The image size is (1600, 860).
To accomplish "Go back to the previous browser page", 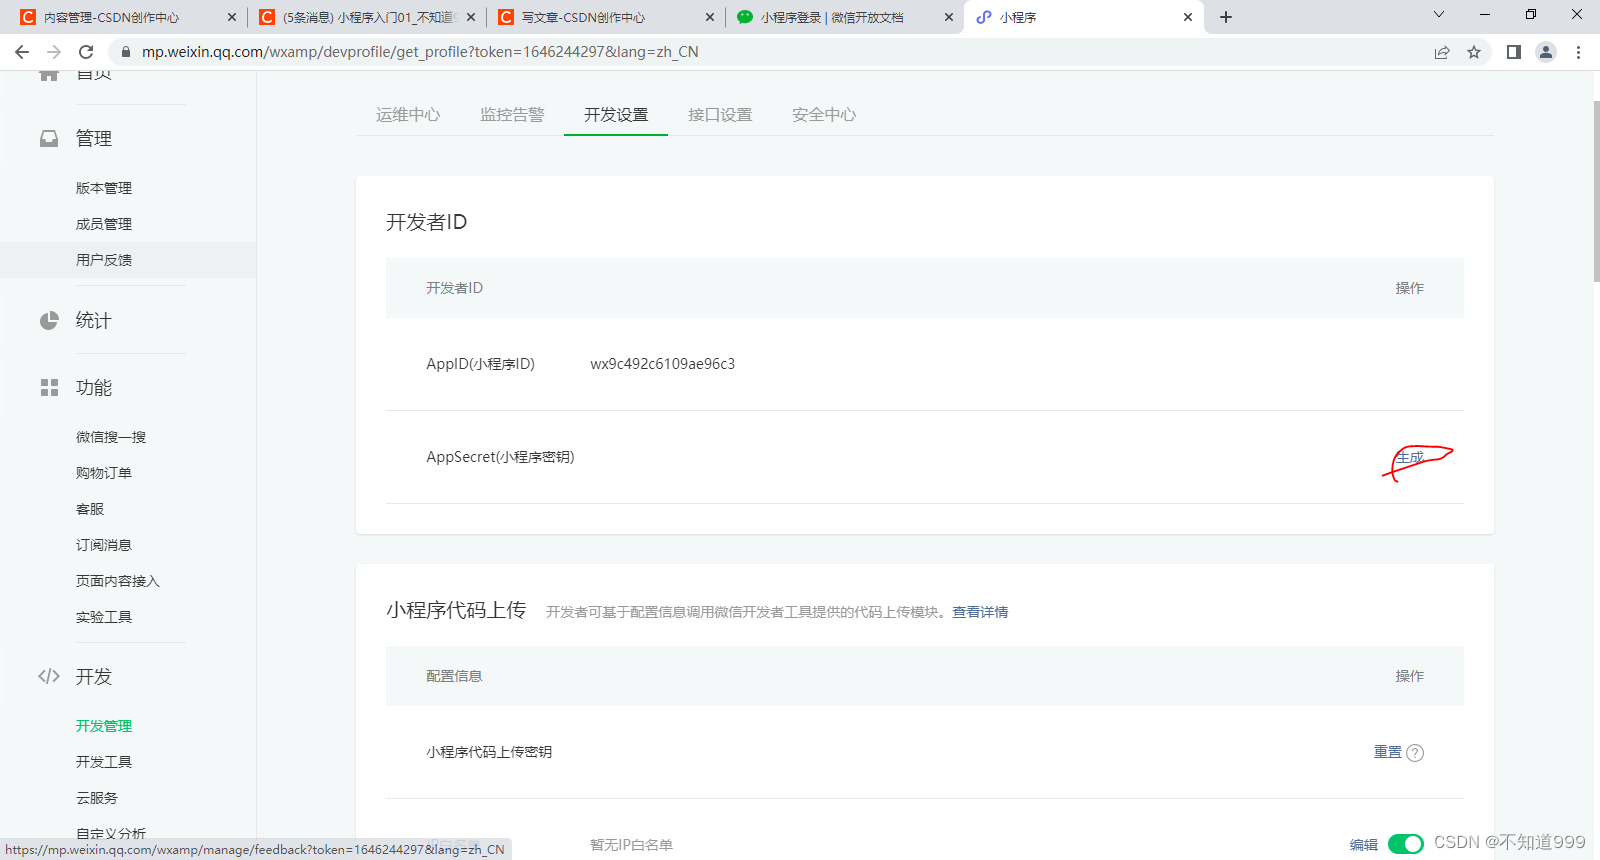I will [22, 52].
